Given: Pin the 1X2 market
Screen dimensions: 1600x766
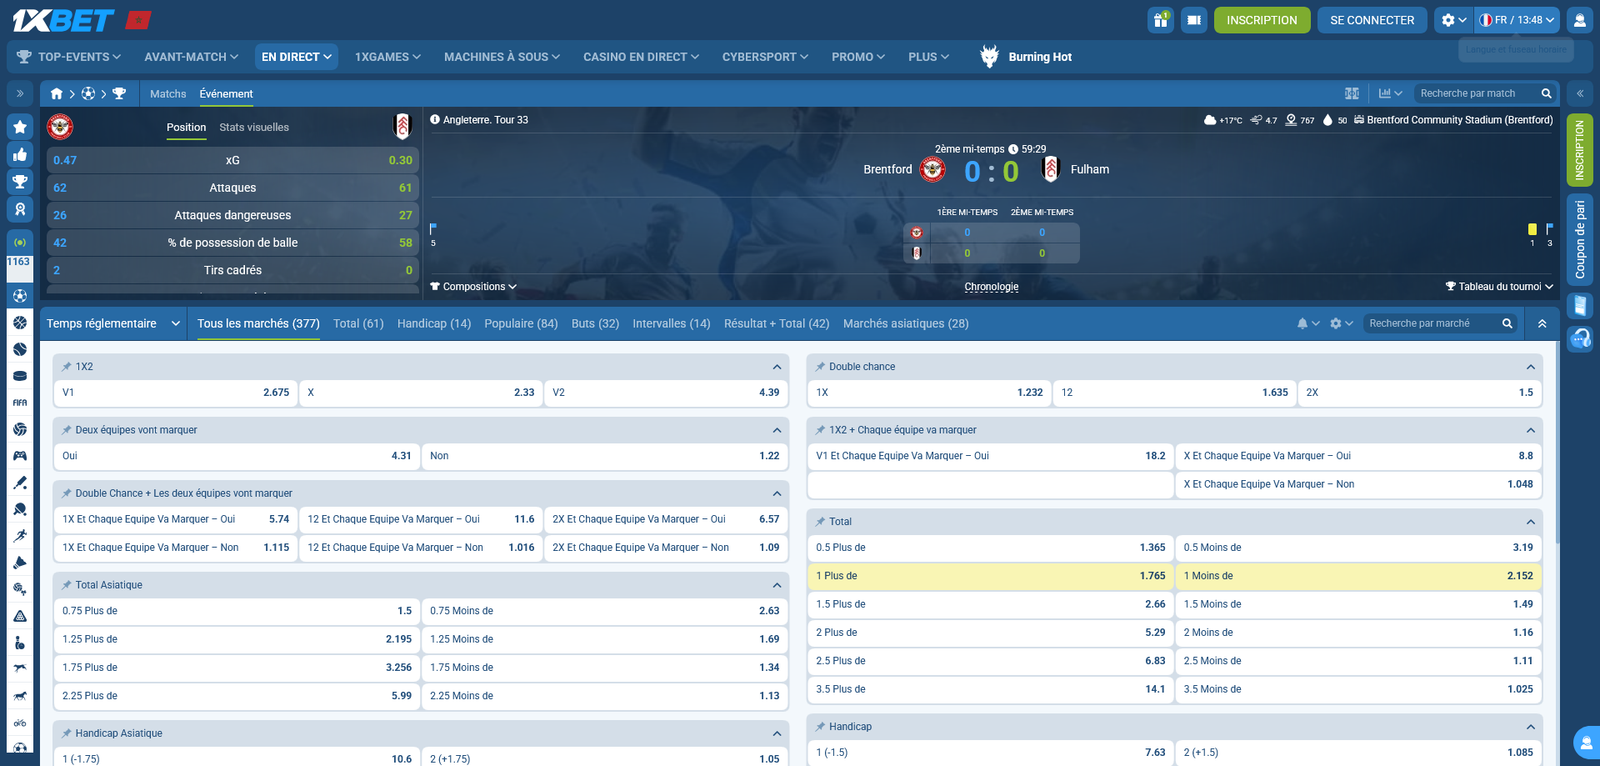Looking at the screenshot, I should [x=67, y=367].
